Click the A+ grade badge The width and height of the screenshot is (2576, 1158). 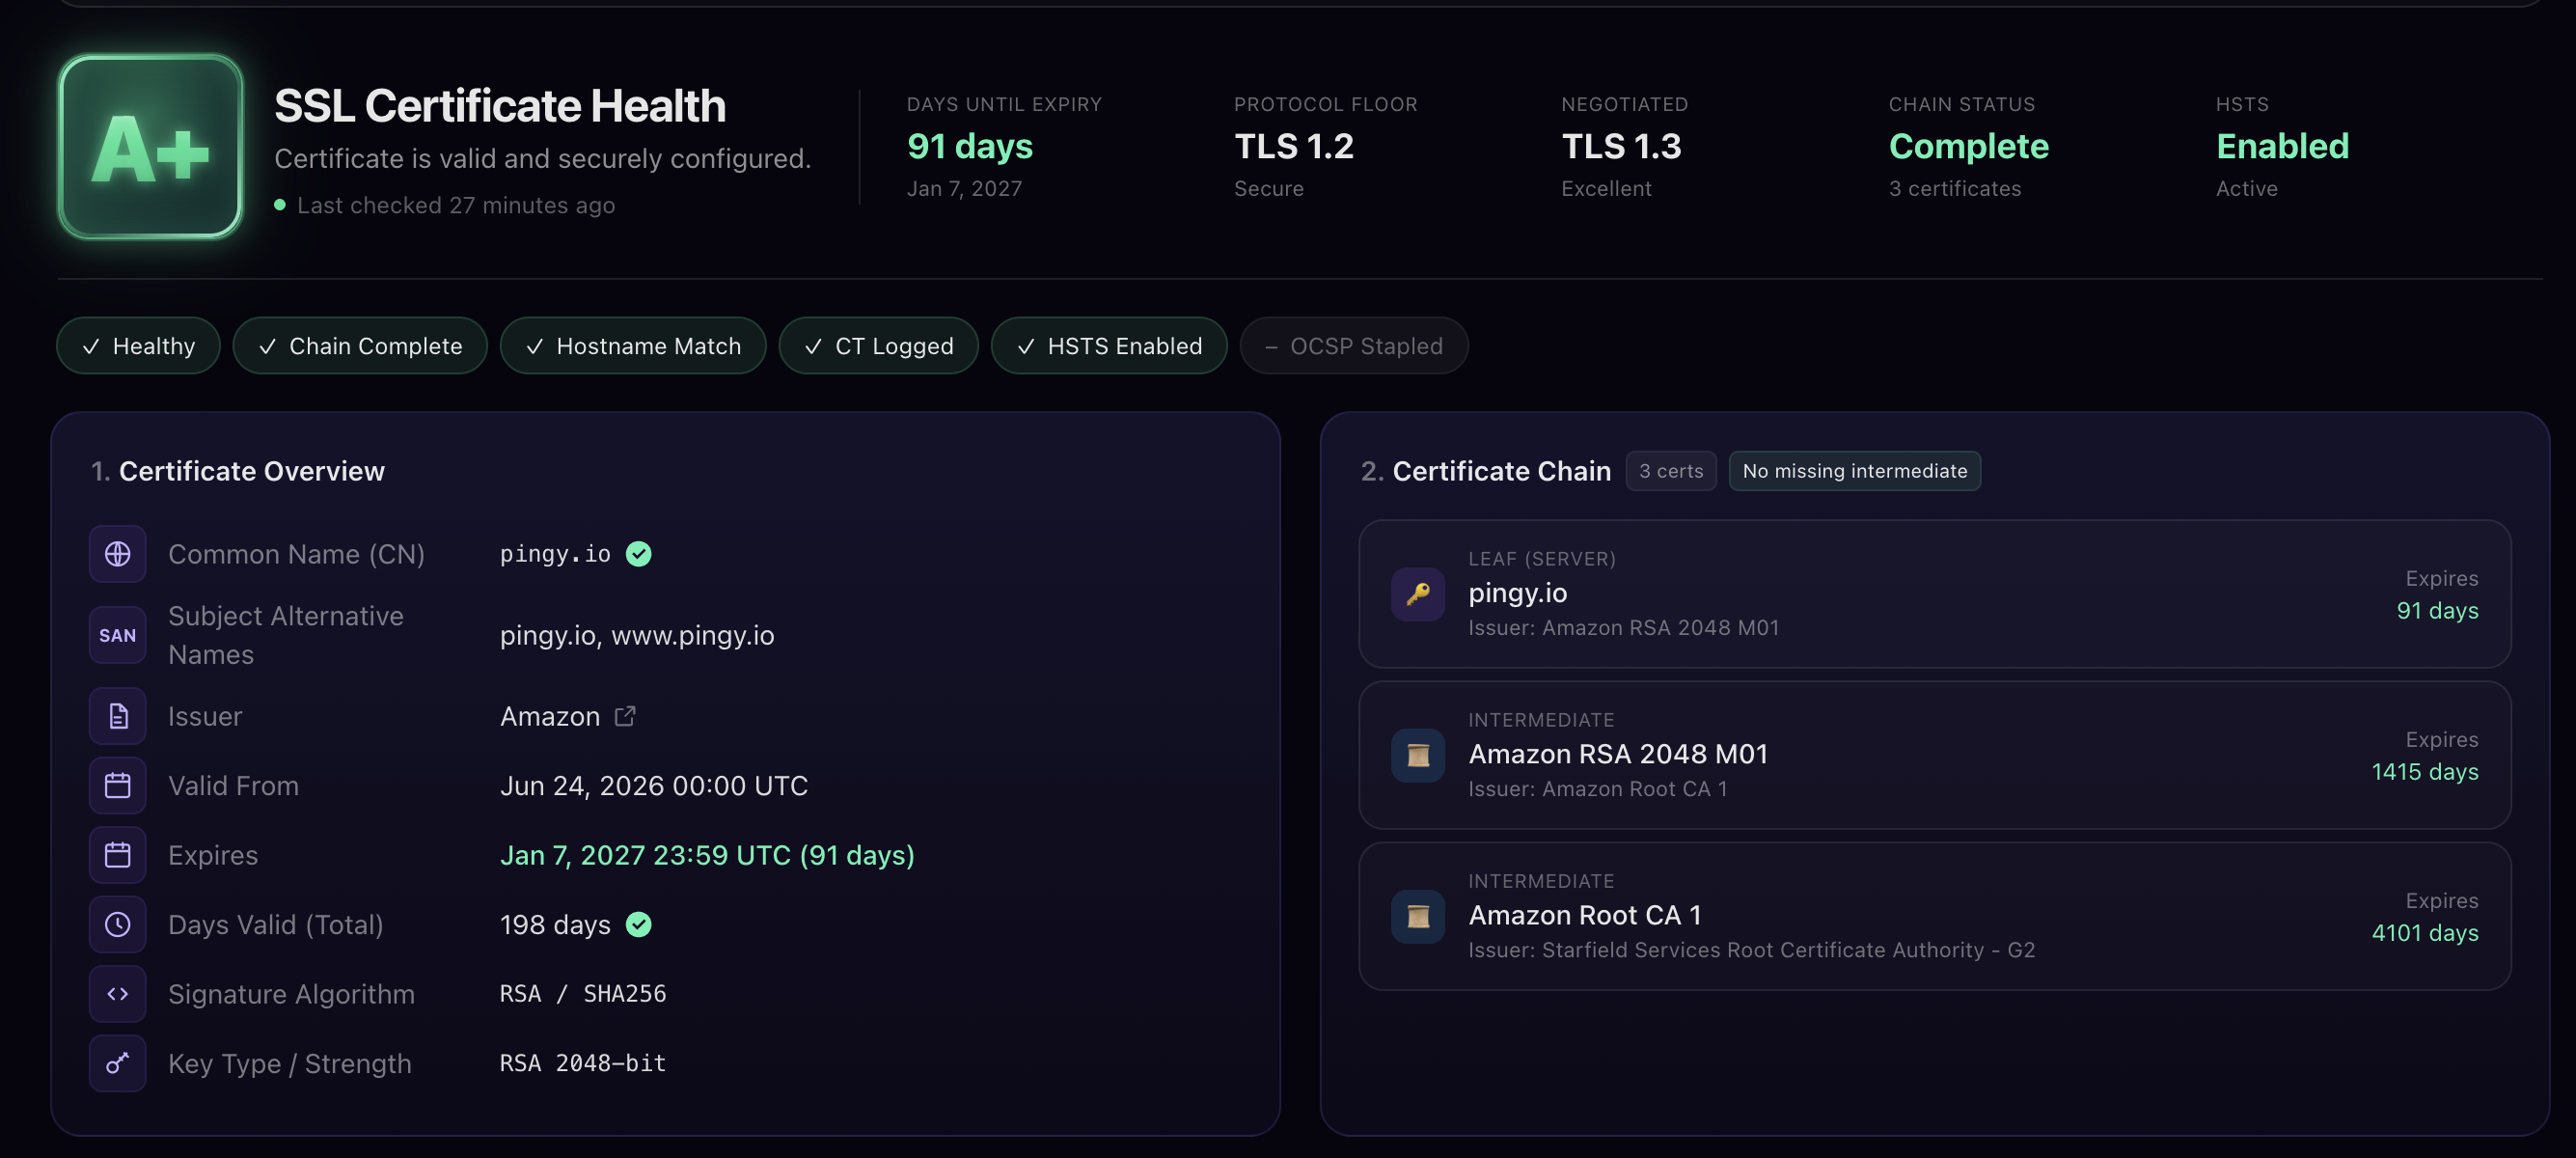pyautogui.click(x=150, y=147)
